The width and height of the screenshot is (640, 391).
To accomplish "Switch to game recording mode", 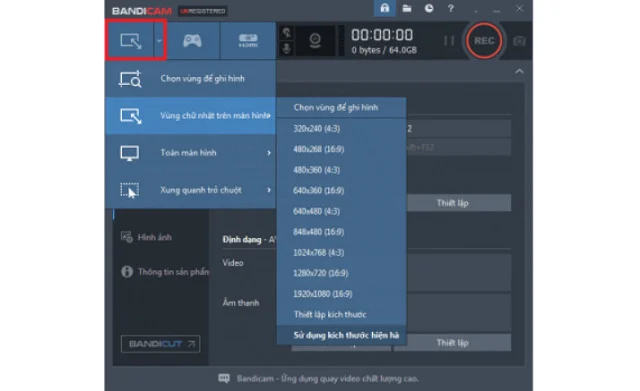I will pyautogui.click(x=192, y=41).
